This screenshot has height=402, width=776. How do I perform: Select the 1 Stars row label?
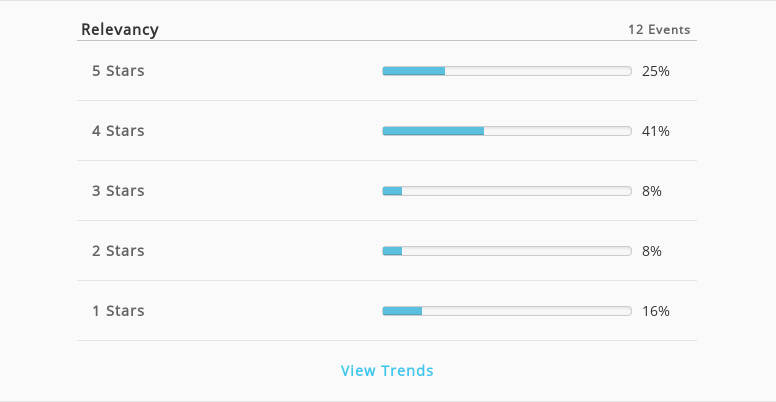tap(118, 310)
